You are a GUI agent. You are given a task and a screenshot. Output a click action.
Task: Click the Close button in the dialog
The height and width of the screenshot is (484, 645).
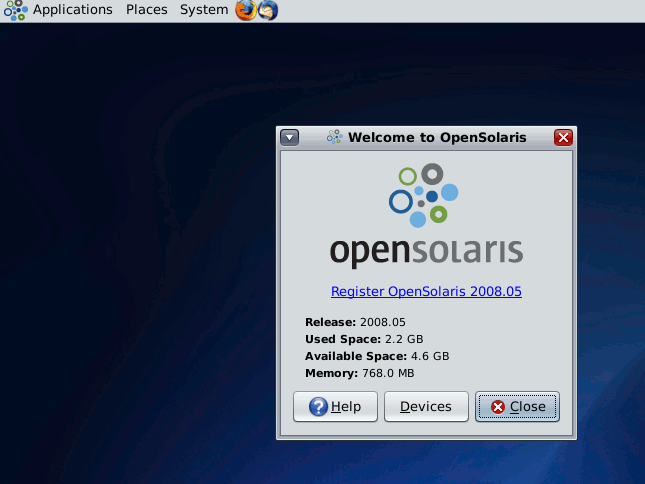tap(517, 406)
